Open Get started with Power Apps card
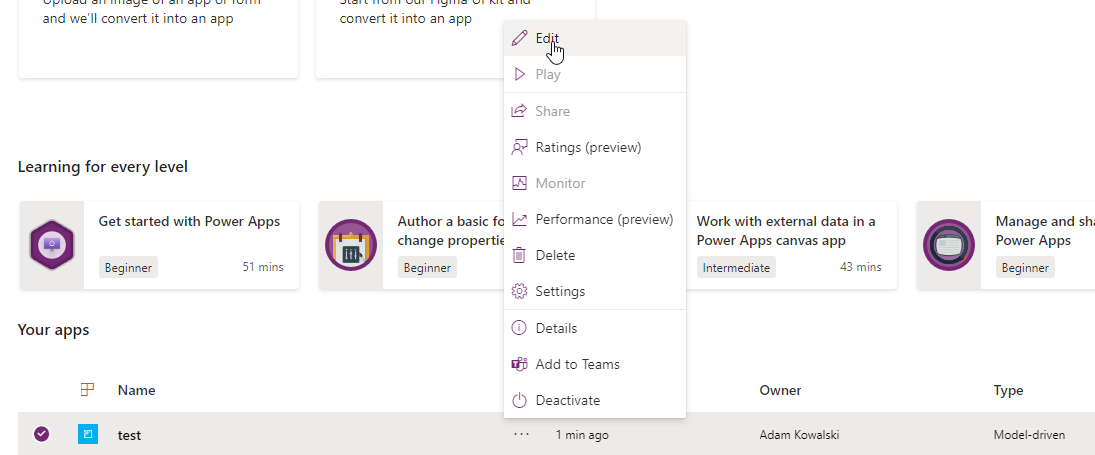 point(159,245)
